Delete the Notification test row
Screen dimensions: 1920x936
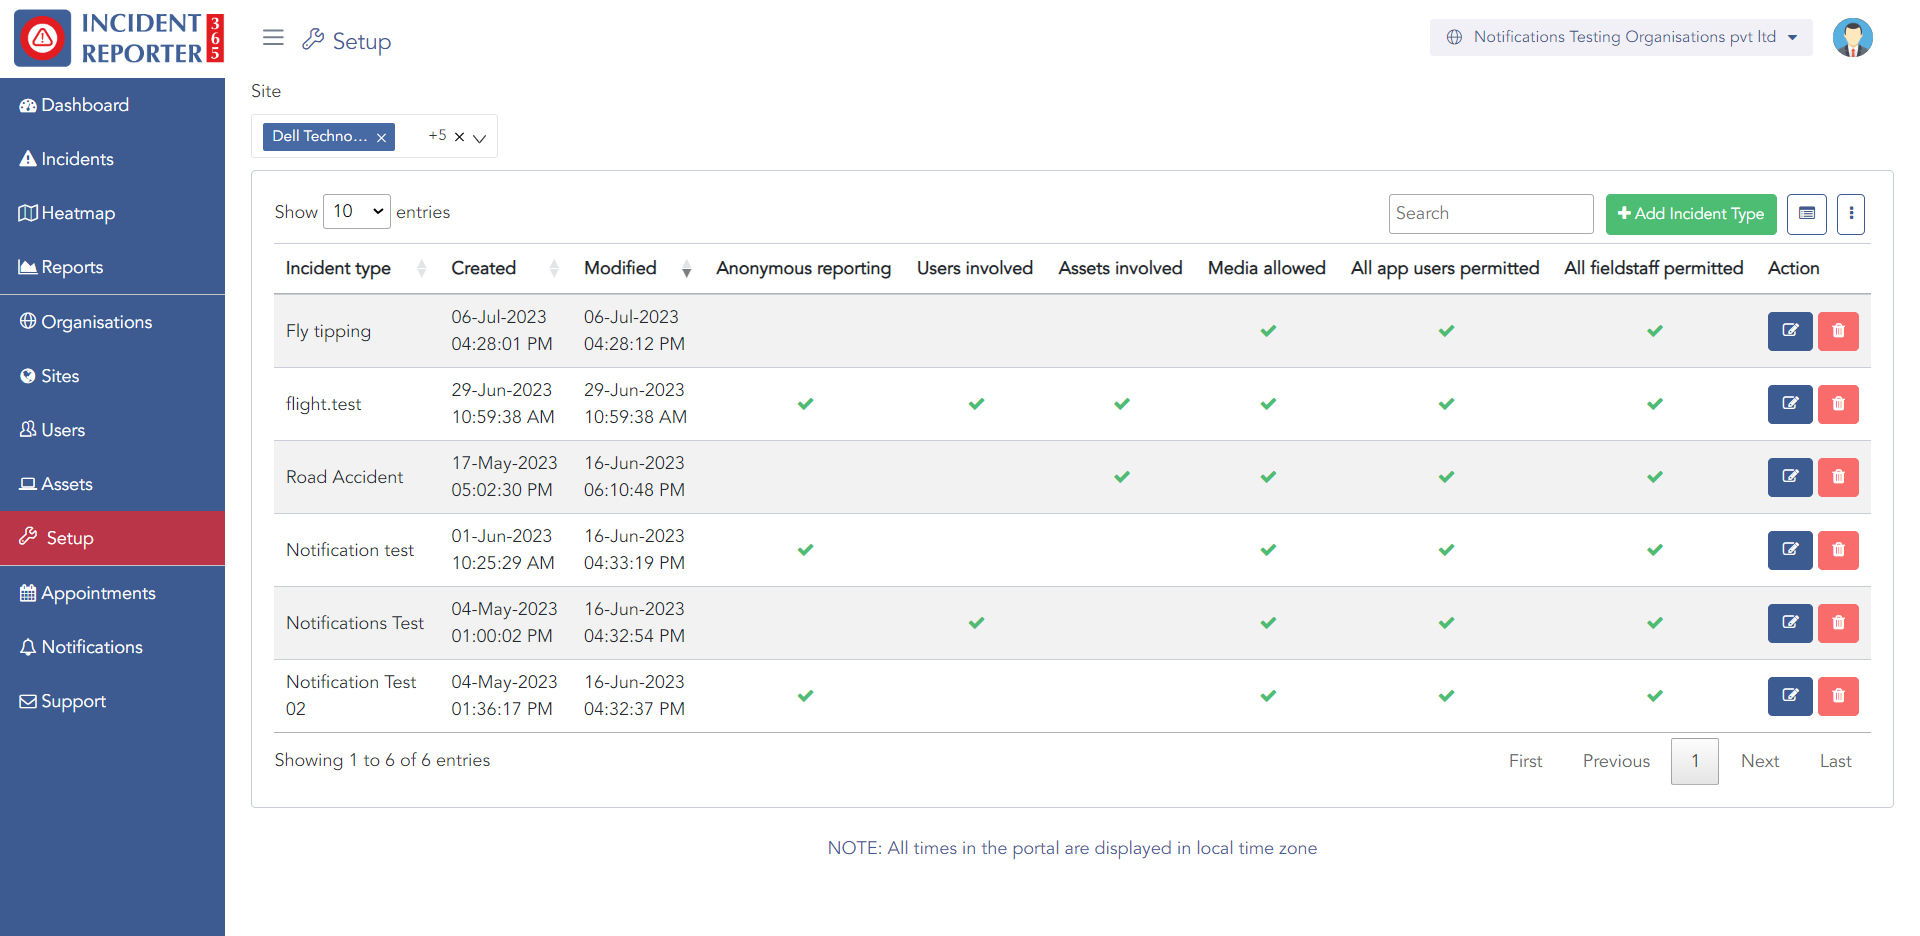point(1837,550)
